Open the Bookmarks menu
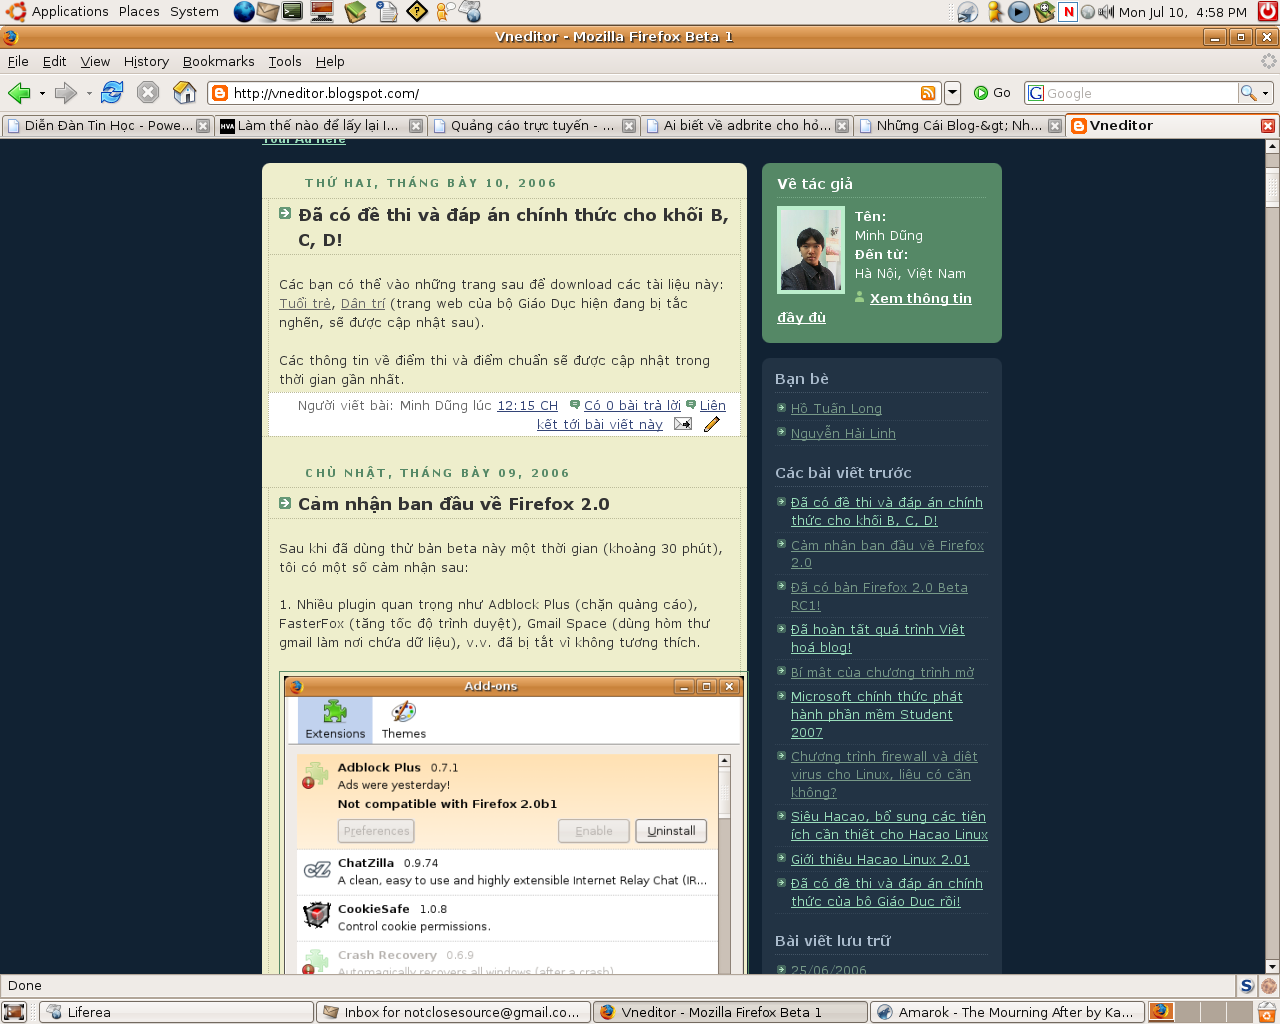This screenshot has height=1024, width=1280. [x=218, y=62]
